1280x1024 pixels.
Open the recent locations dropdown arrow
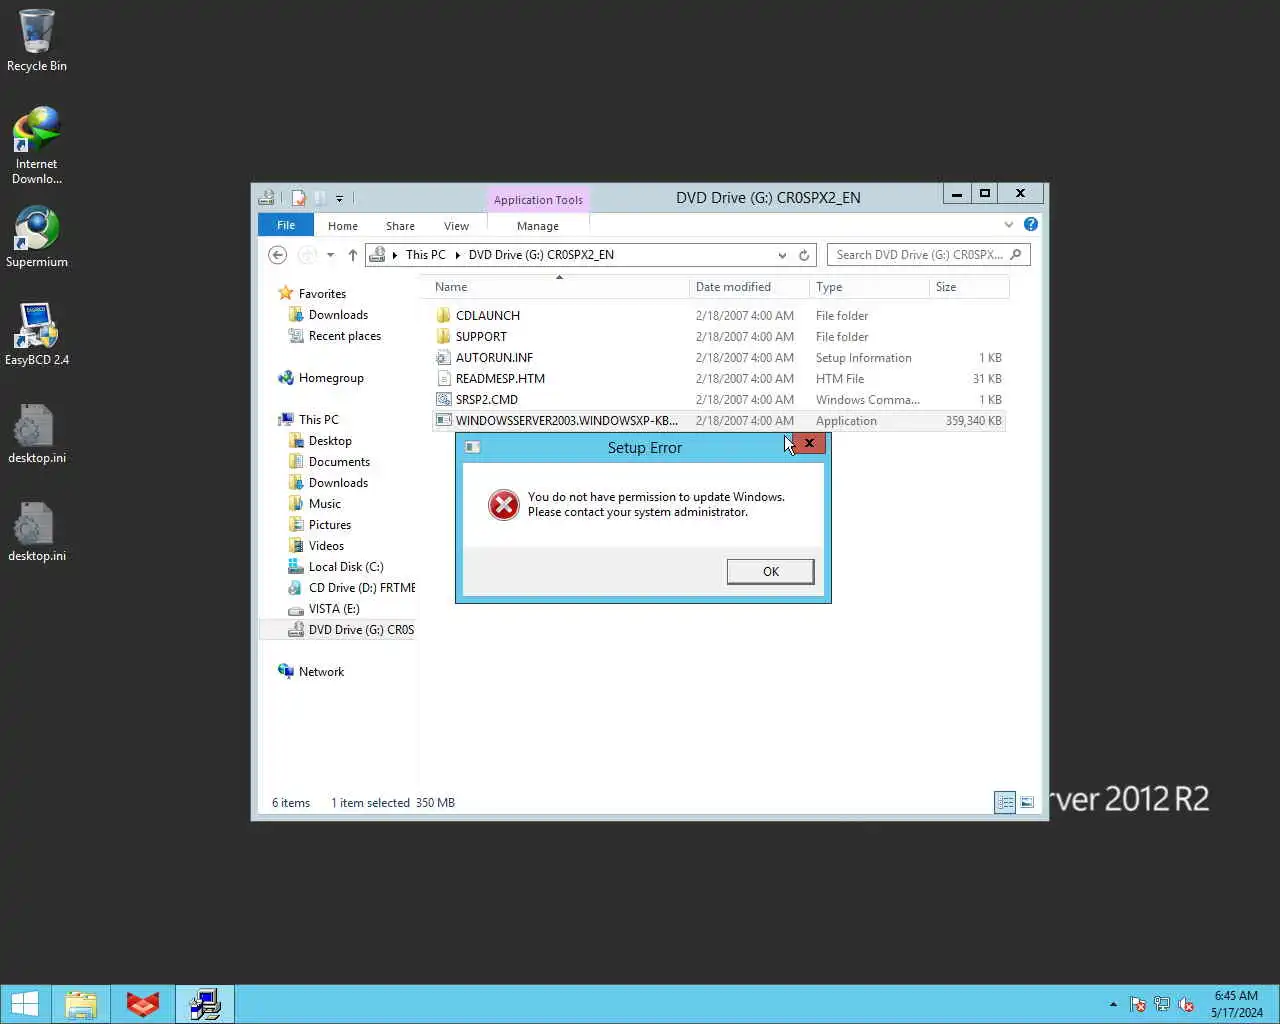click(330, 255)
